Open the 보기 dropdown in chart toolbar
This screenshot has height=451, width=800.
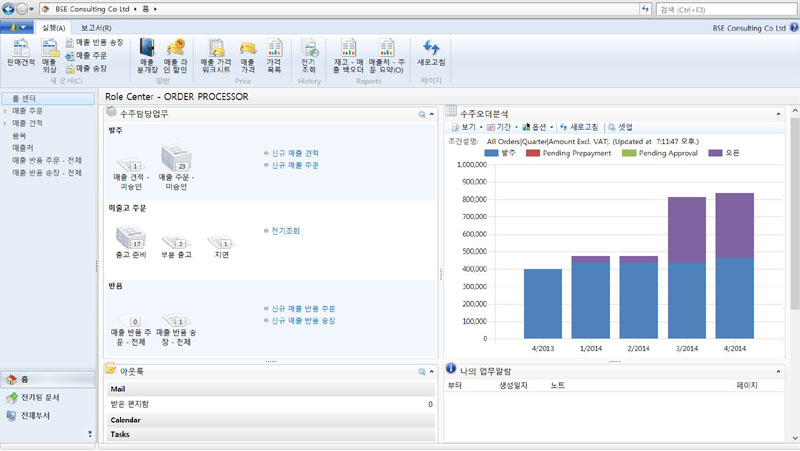(x=467, y=127)
